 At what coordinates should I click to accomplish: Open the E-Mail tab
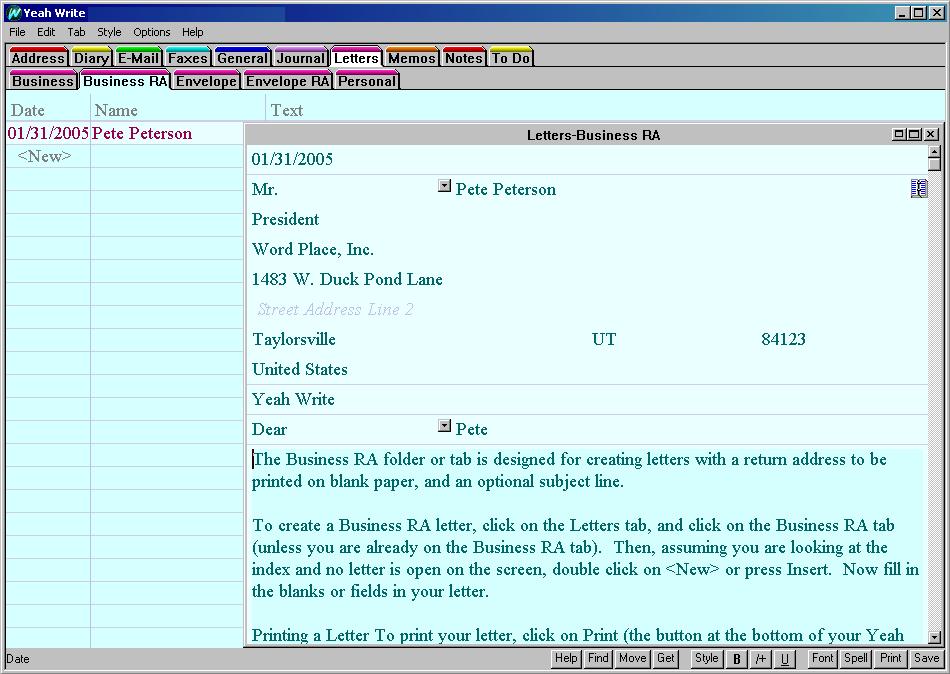(138, 58)
